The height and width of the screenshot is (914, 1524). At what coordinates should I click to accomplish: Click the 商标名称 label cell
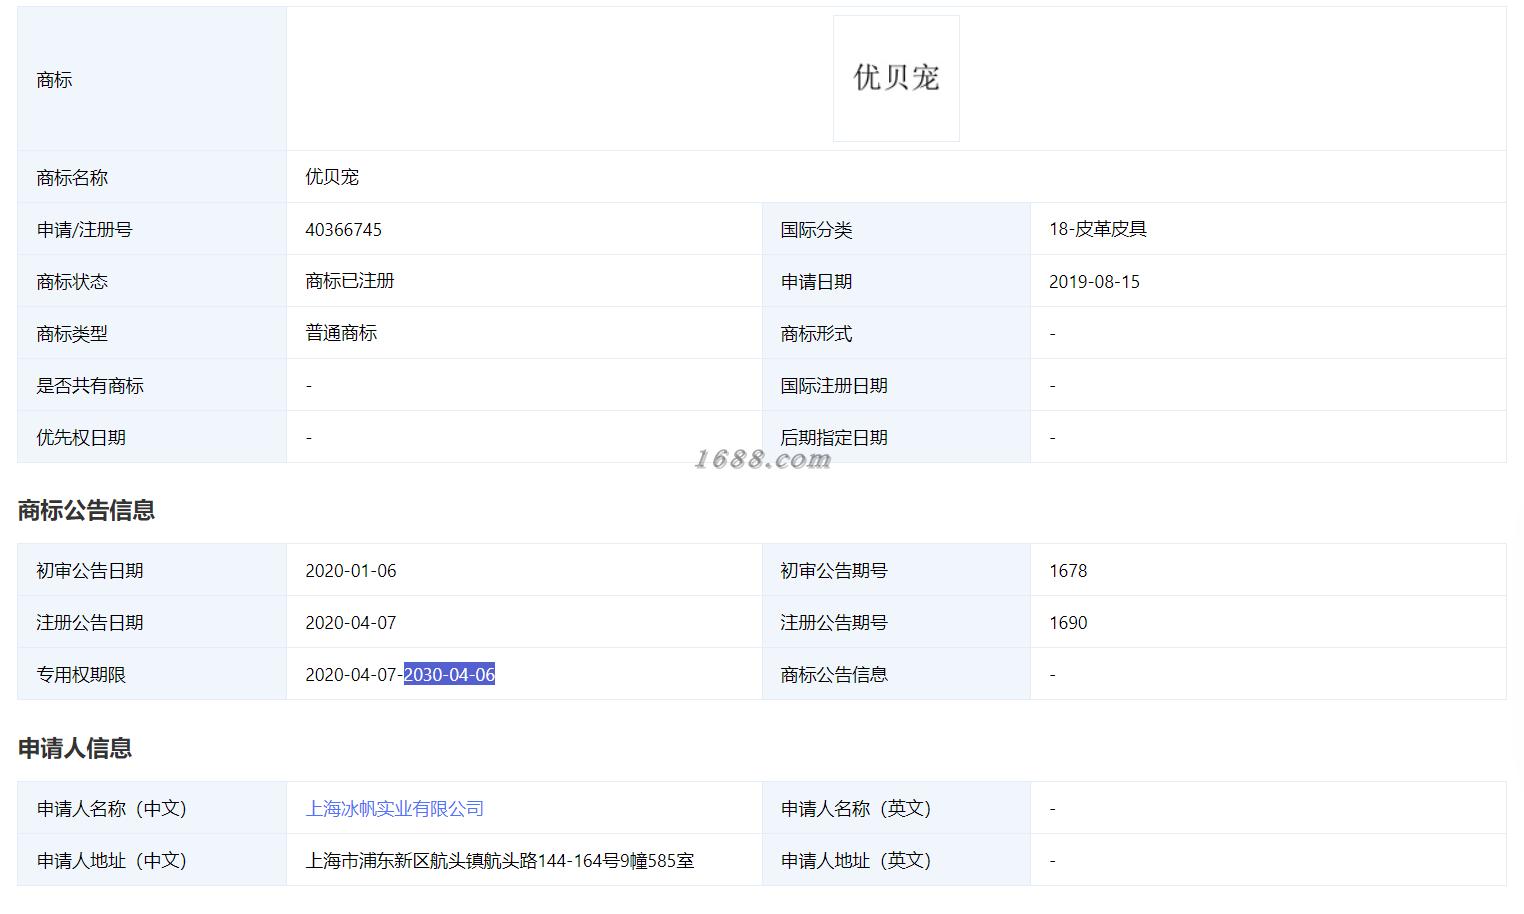point(152,177)
